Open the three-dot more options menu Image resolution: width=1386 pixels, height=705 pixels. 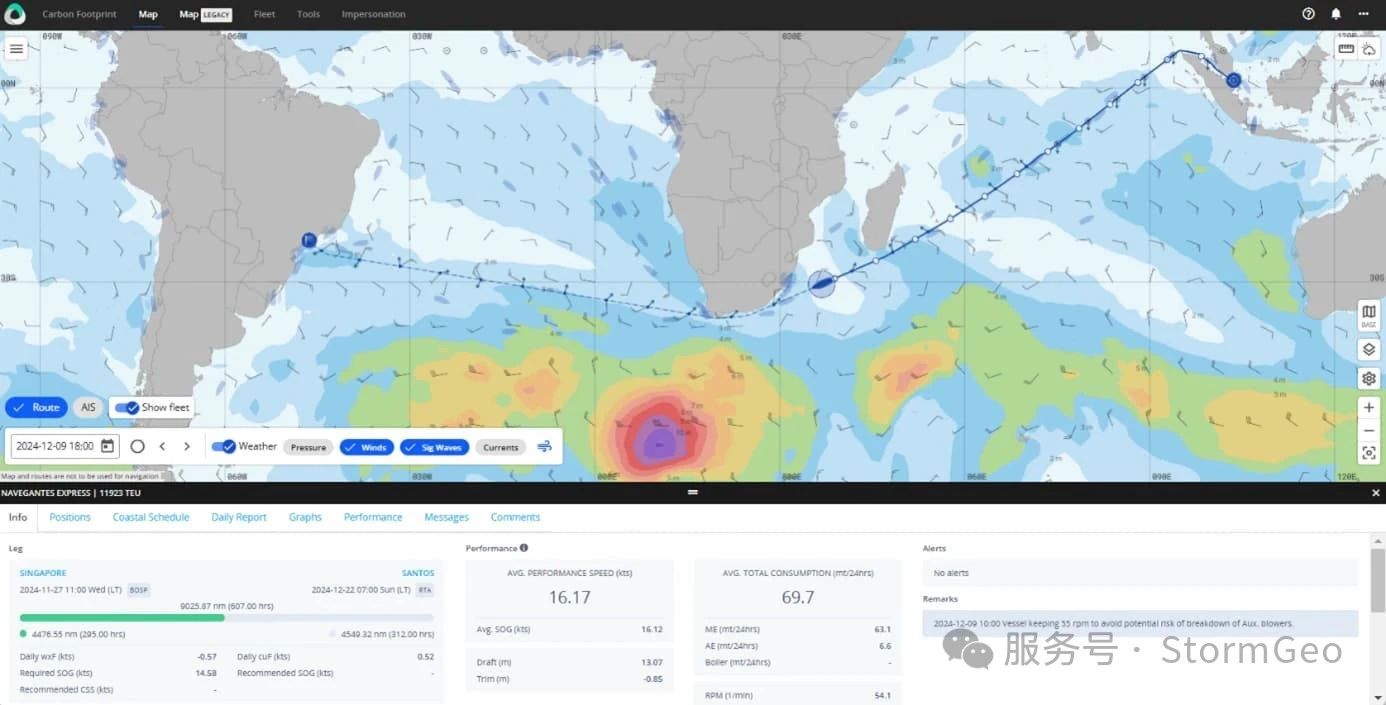pyautogui.click(x=1363, y=14)
